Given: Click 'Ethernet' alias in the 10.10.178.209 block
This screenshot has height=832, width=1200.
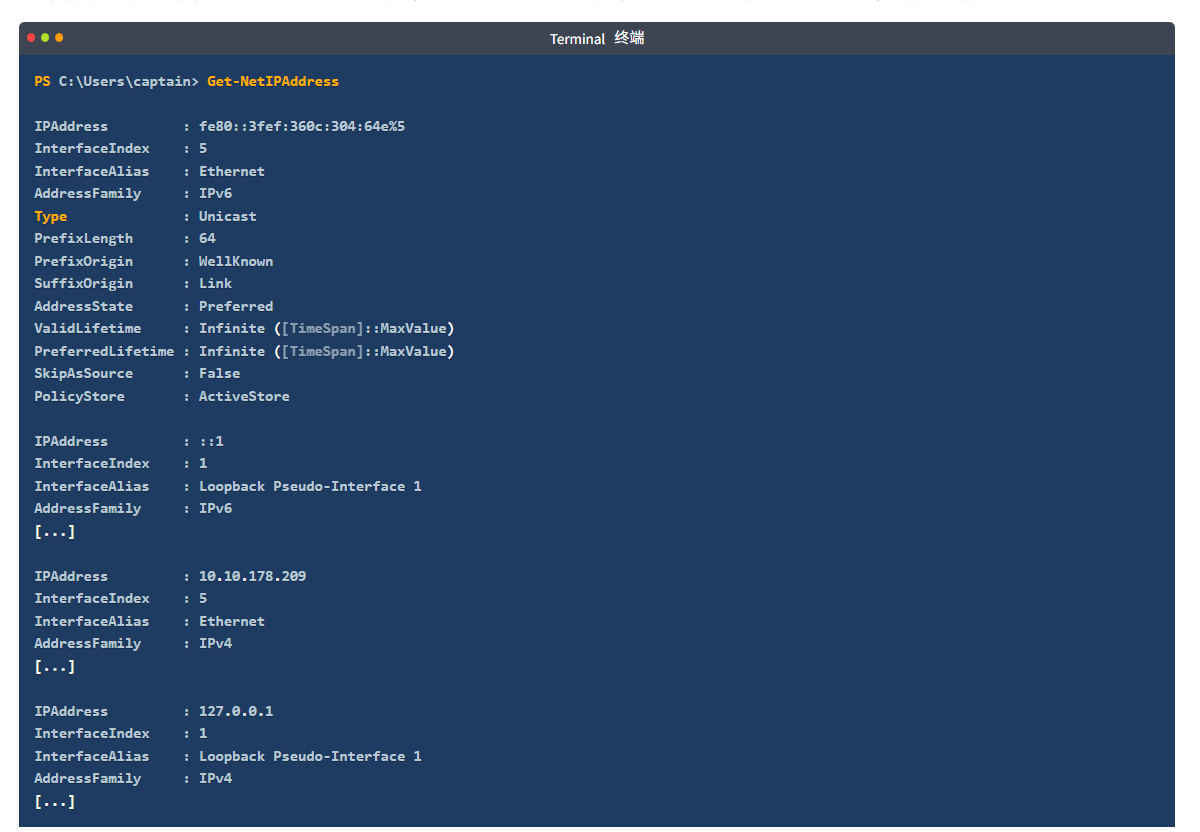Looking at the screenshot, I should click(232, 621).
